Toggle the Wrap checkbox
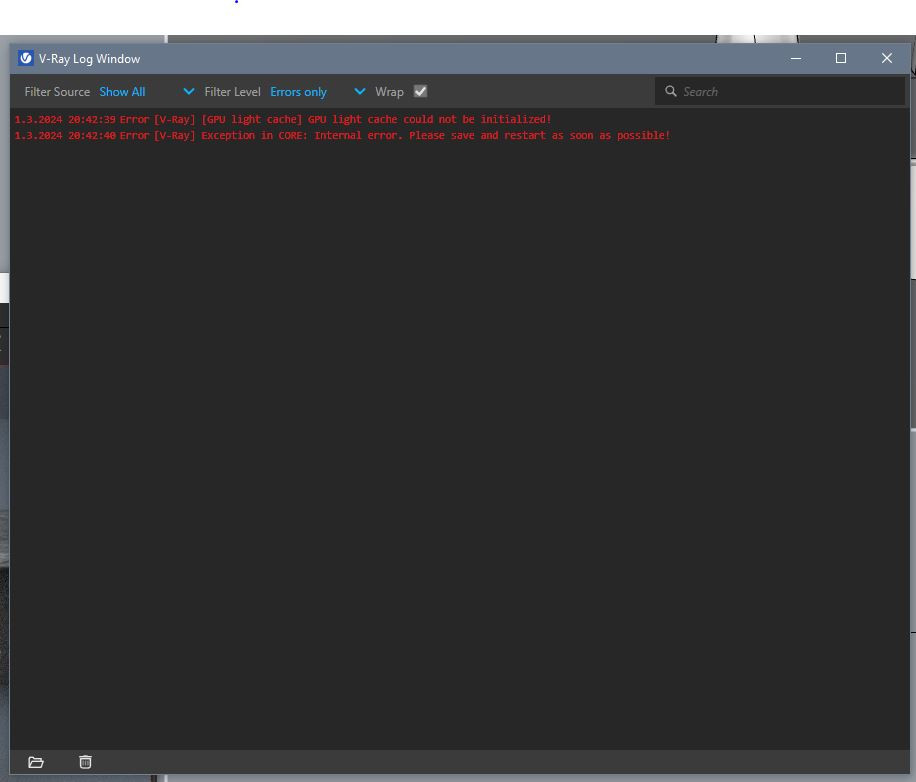 tap(420, 91)
